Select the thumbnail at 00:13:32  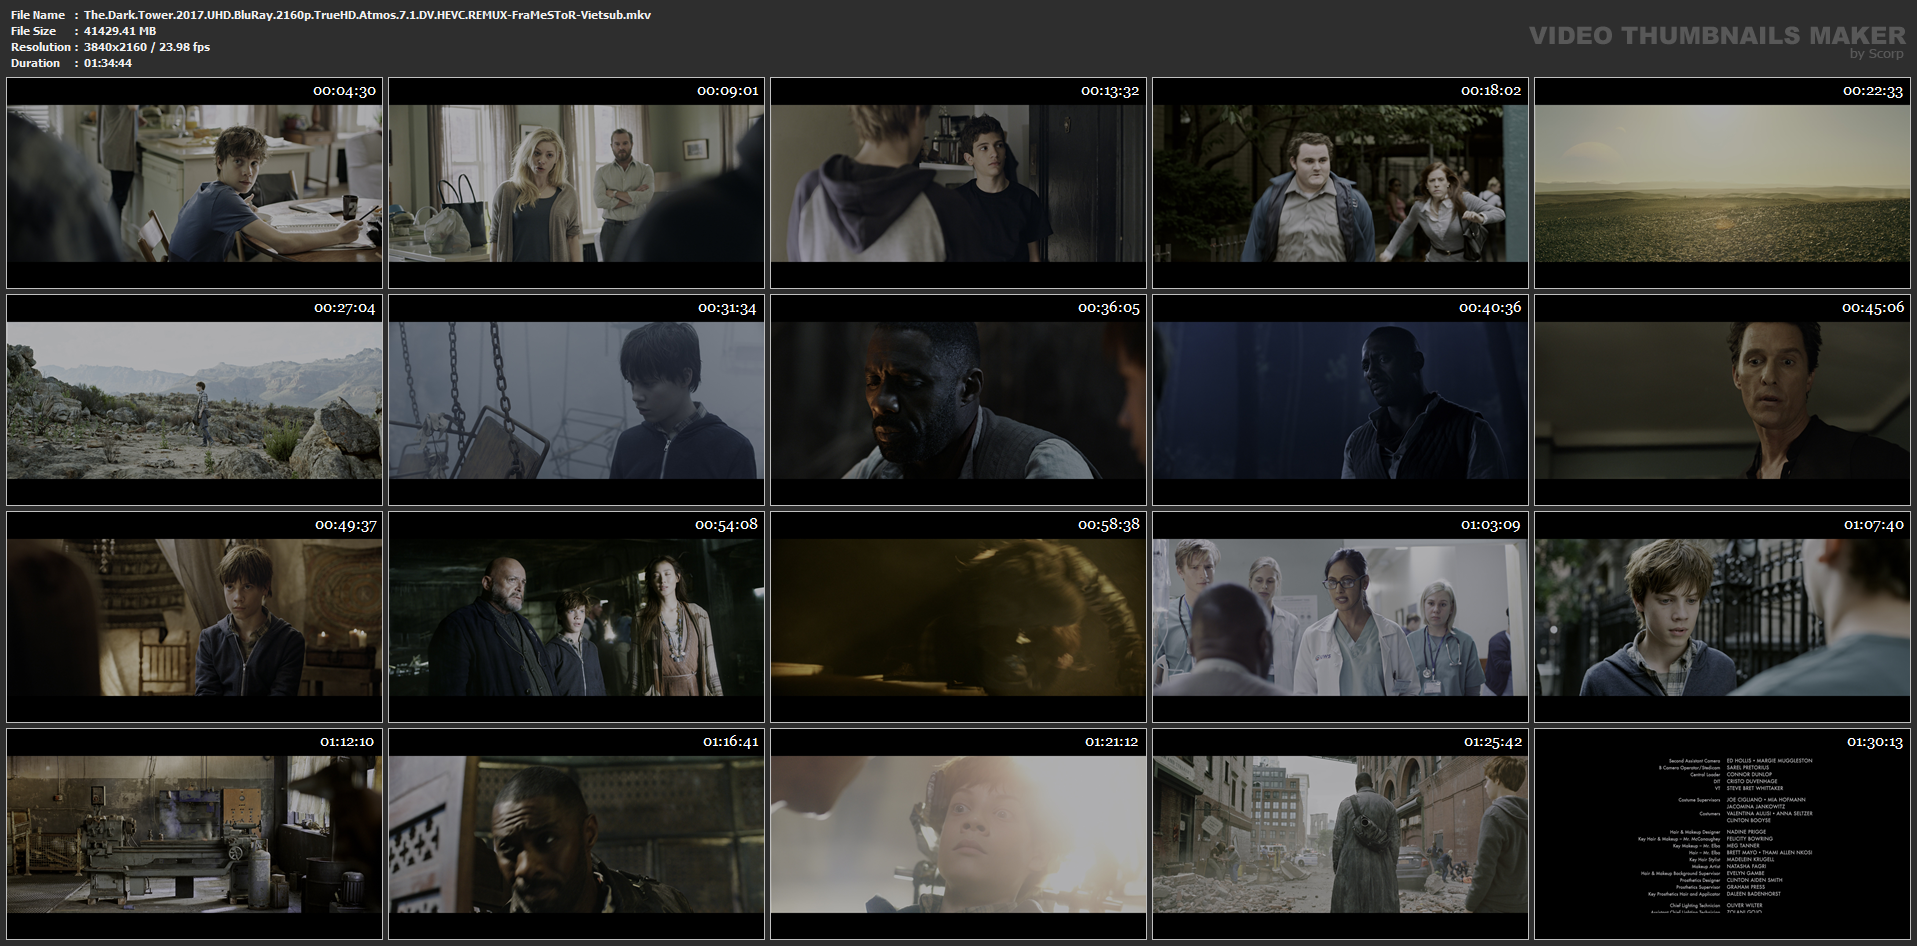tap(958, 184)
